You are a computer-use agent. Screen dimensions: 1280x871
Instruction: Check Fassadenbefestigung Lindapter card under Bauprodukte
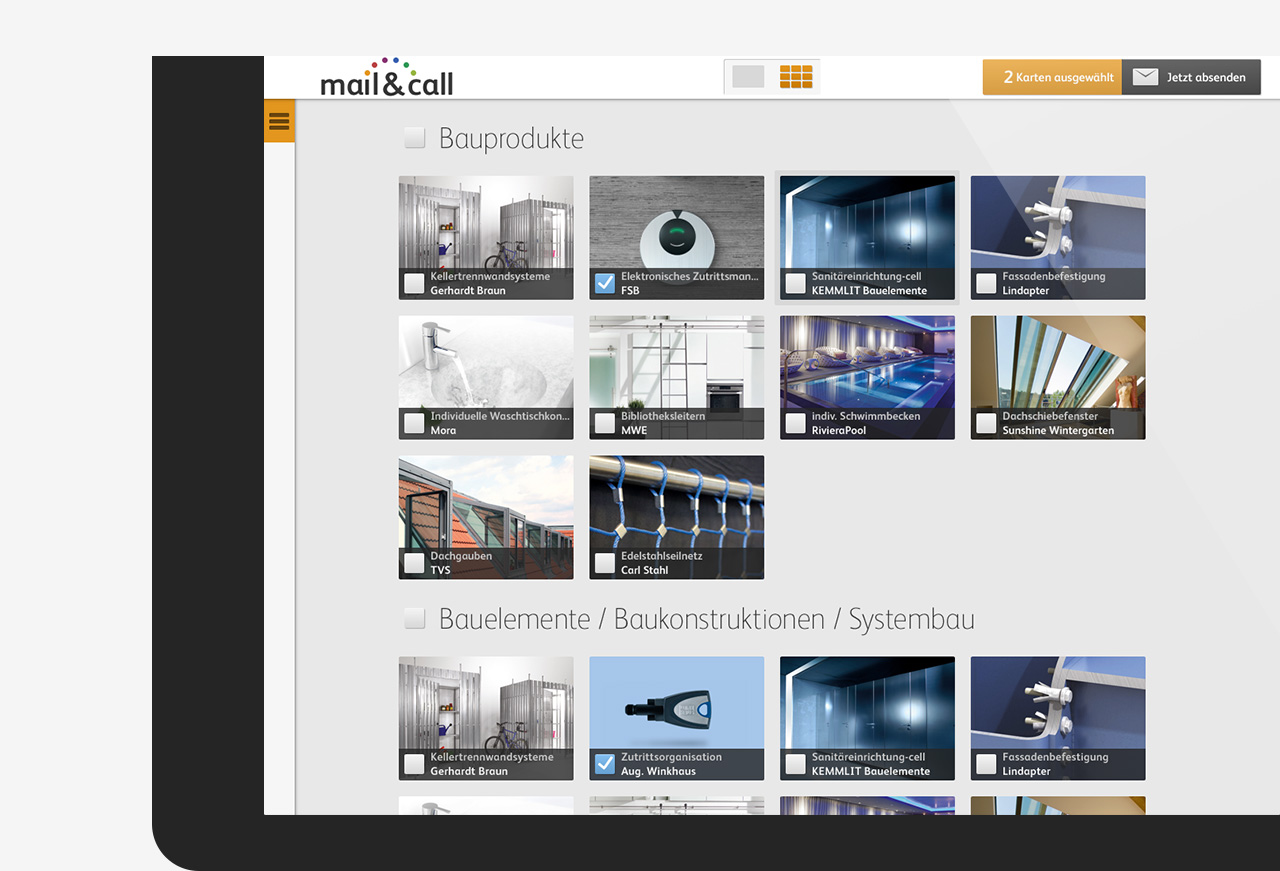pyautogui.click(x=986, y=283)
